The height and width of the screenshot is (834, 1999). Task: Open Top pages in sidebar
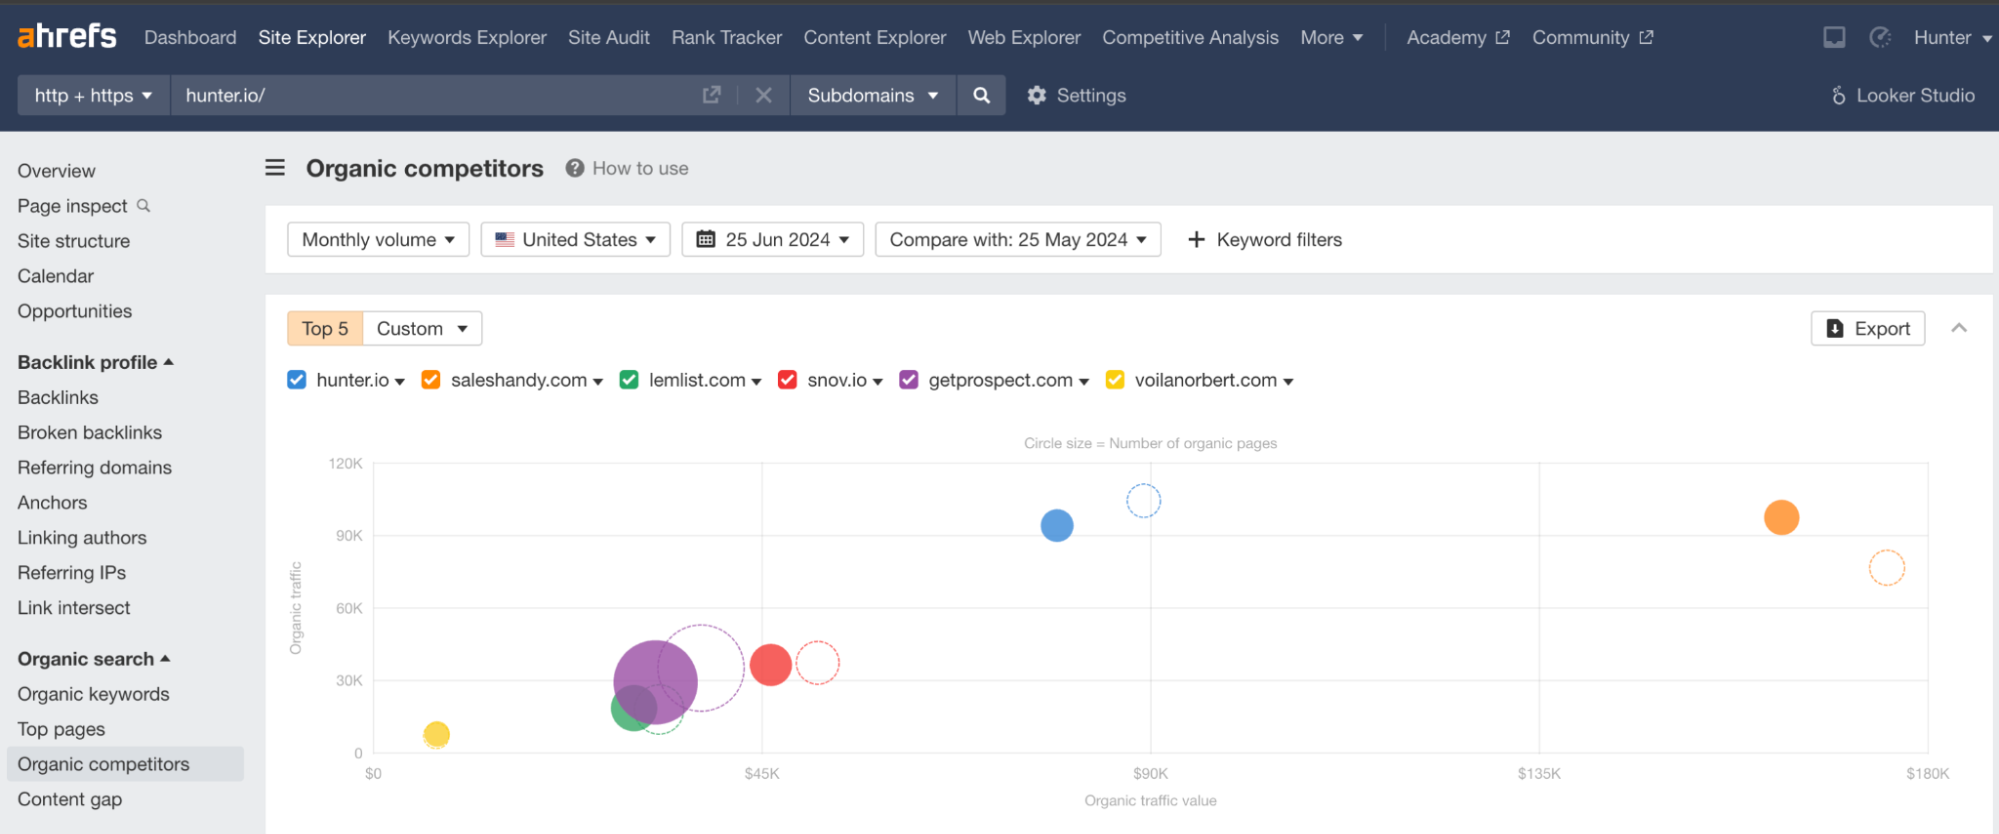coord(61,729)
